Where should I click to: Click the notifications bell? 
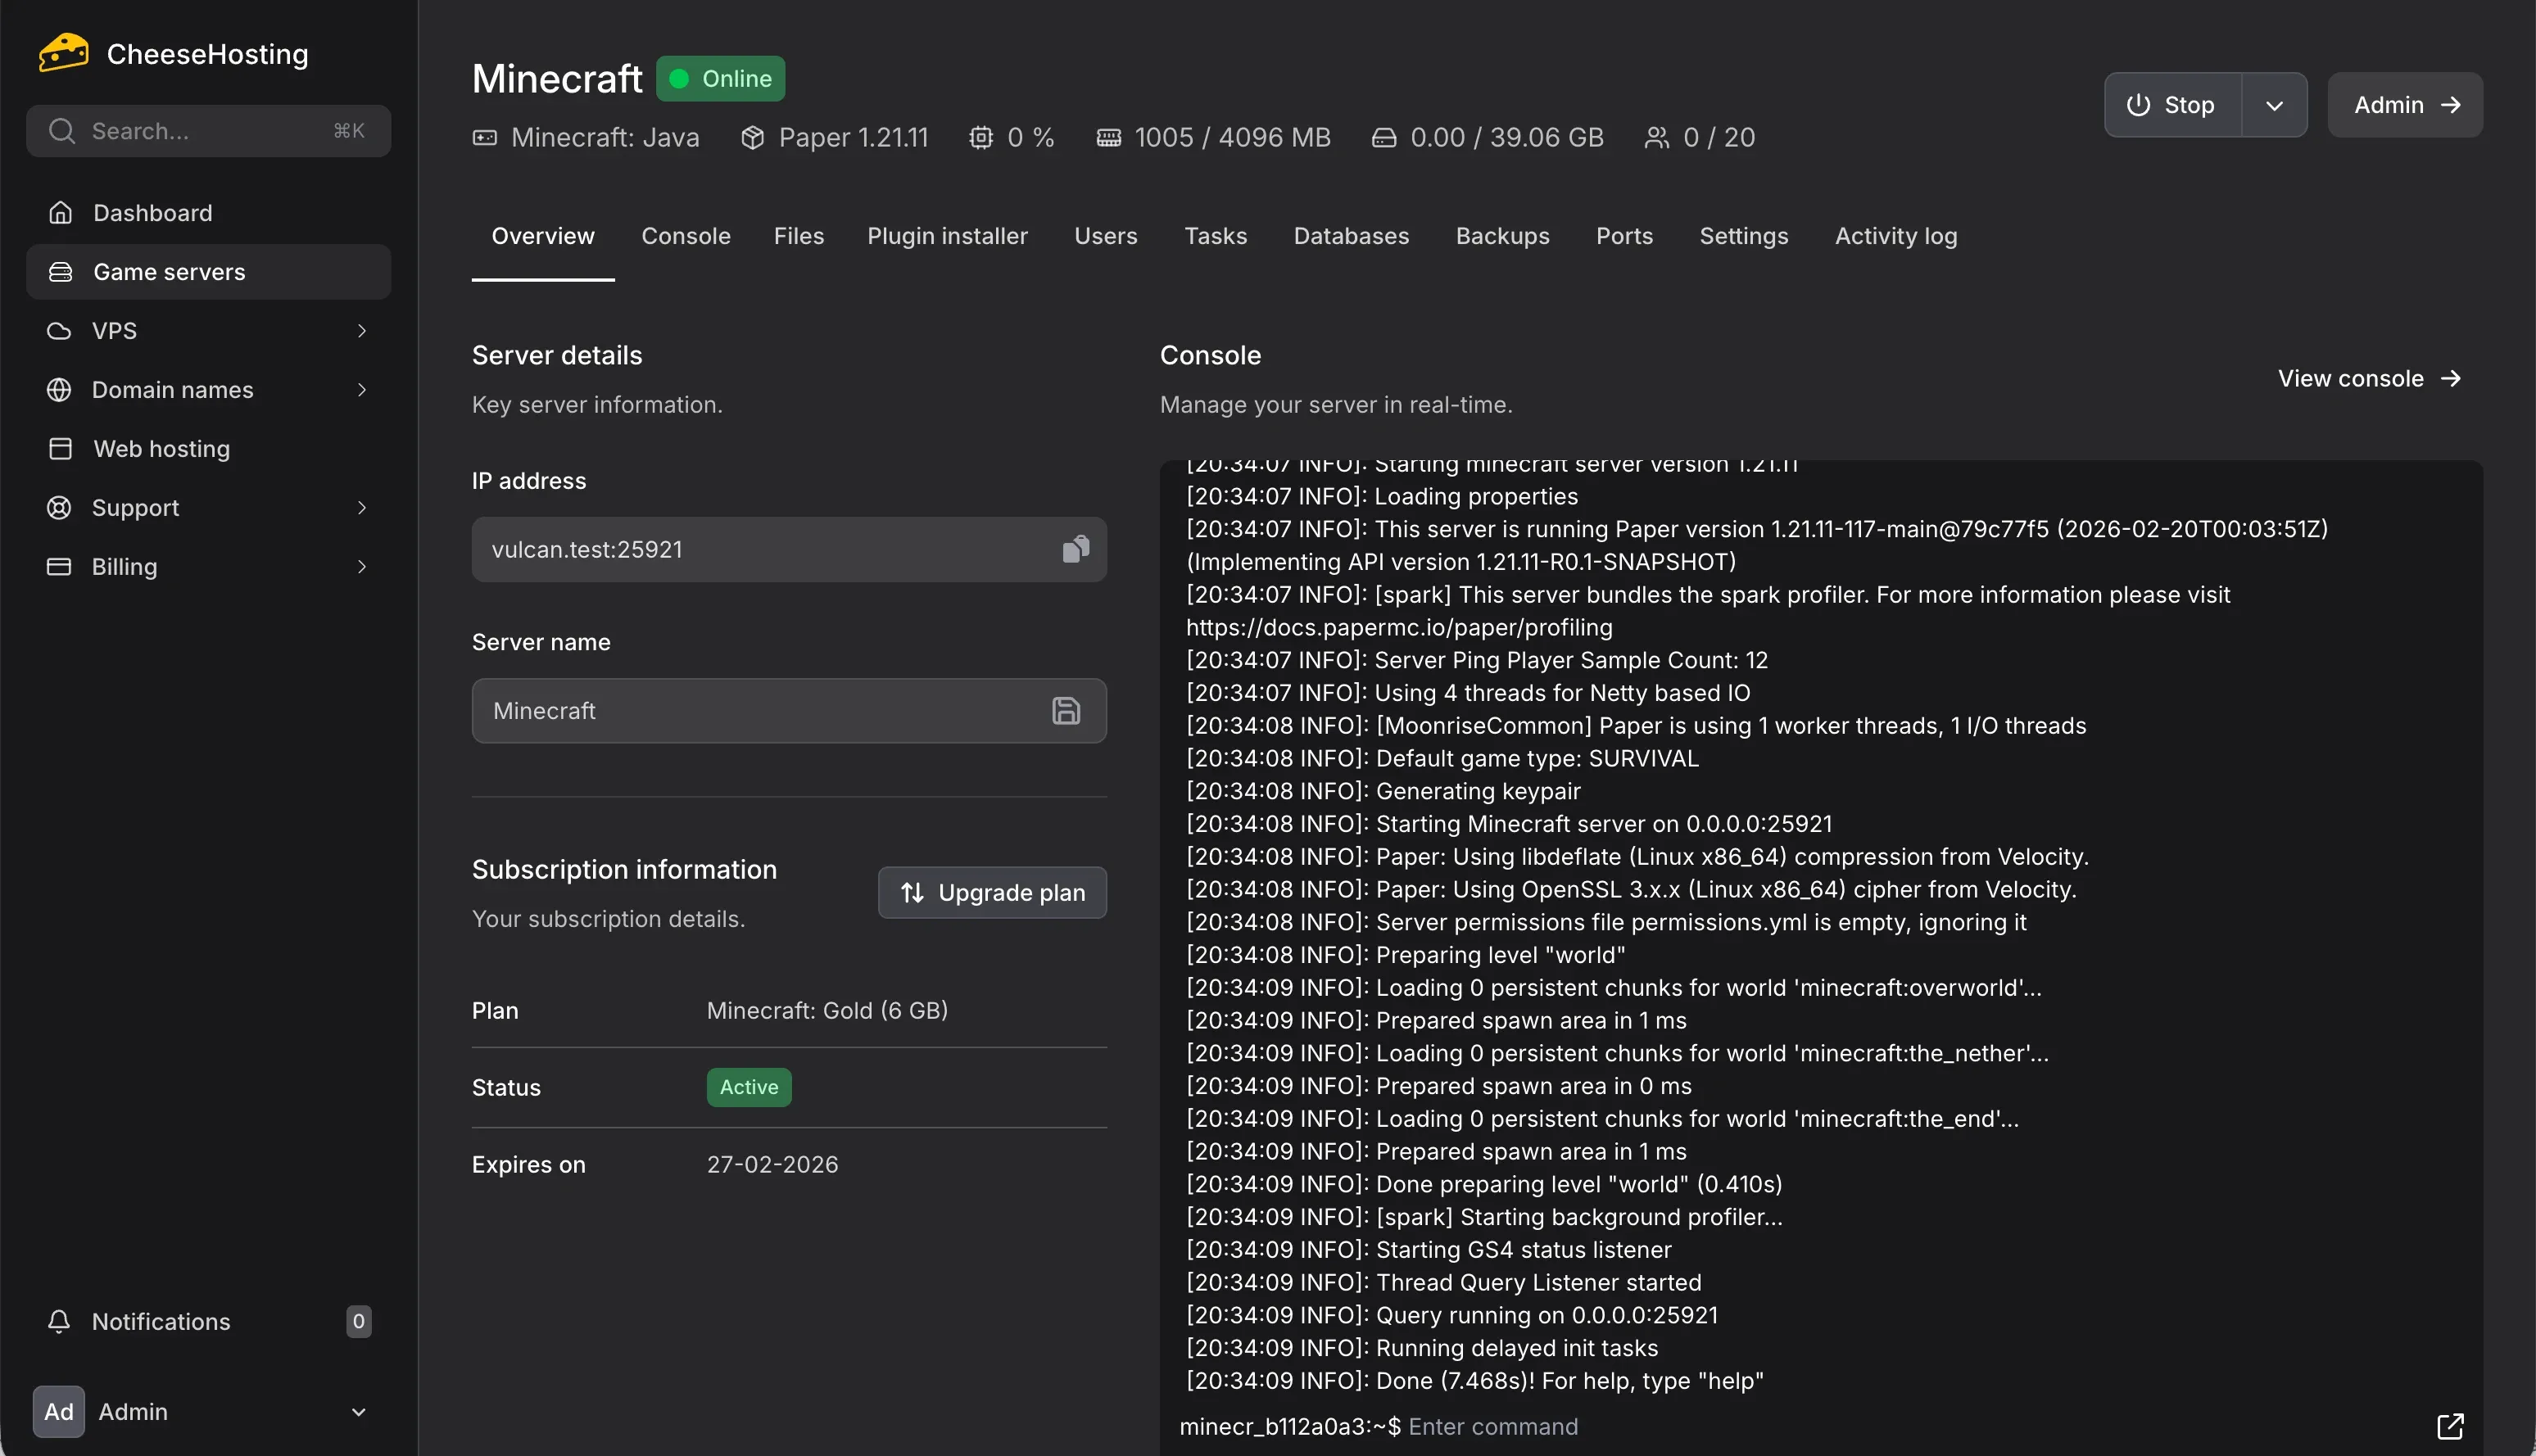pos(60,1321)
